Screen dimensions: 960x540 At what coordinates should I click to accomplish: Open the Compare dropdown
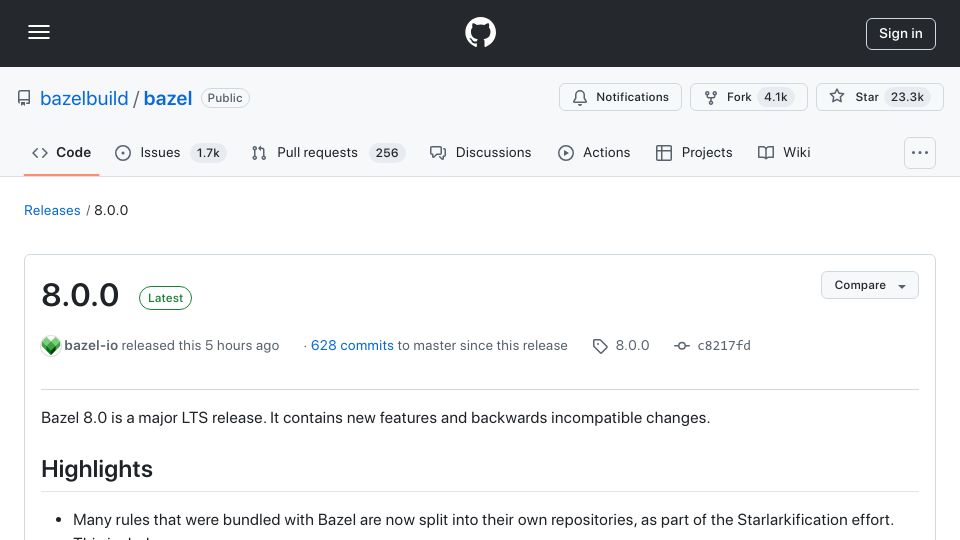click(x=869, y=285)
